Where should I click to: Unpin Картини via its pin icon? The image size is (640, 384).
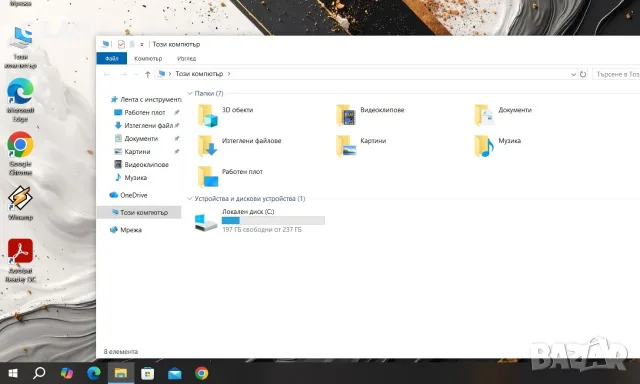[177, 152]
